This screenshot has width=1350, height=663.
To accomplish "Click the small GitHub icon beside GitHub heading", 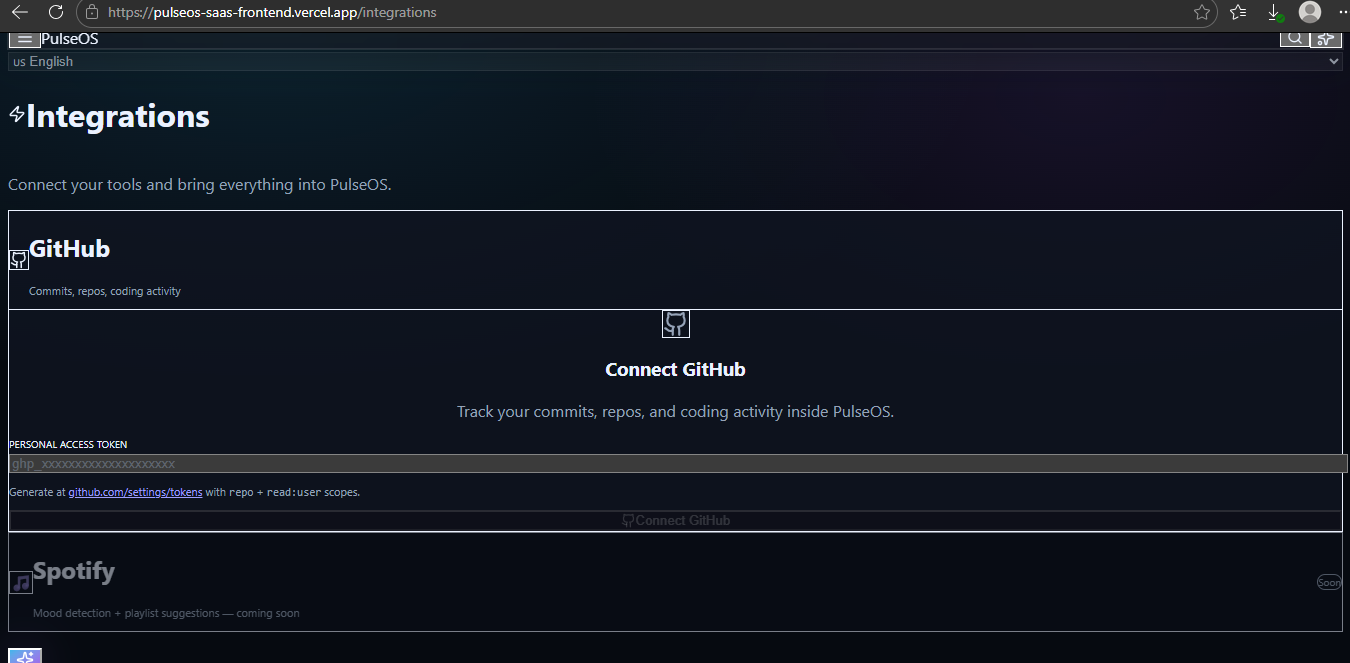I will coord(18,260).
